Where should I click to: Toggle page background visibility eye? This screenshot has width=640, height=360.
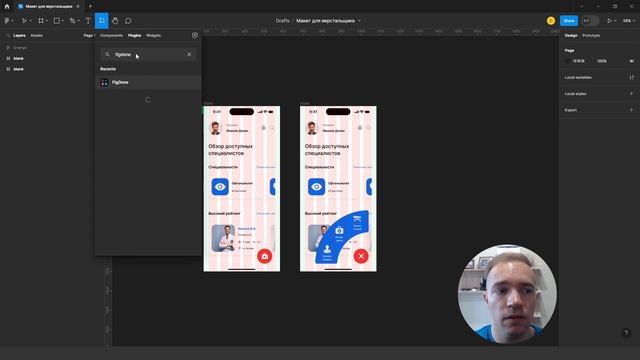point(631,61)
